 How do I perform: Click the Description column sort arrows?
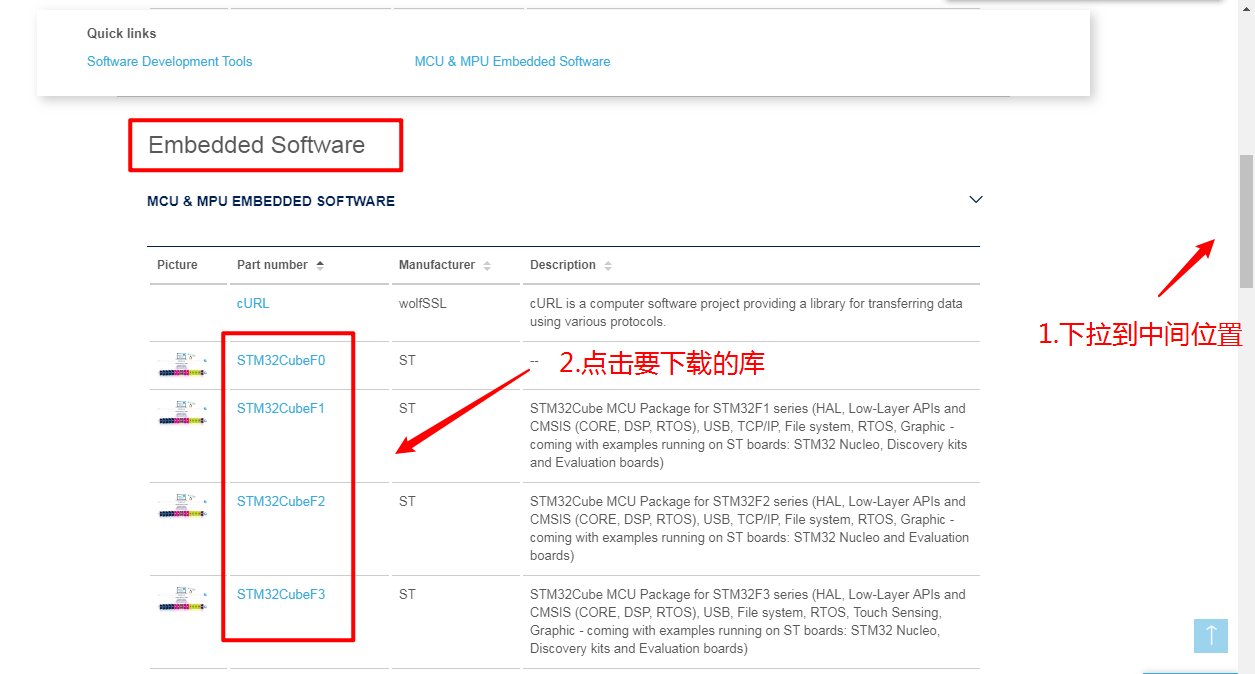coord(608,266)
